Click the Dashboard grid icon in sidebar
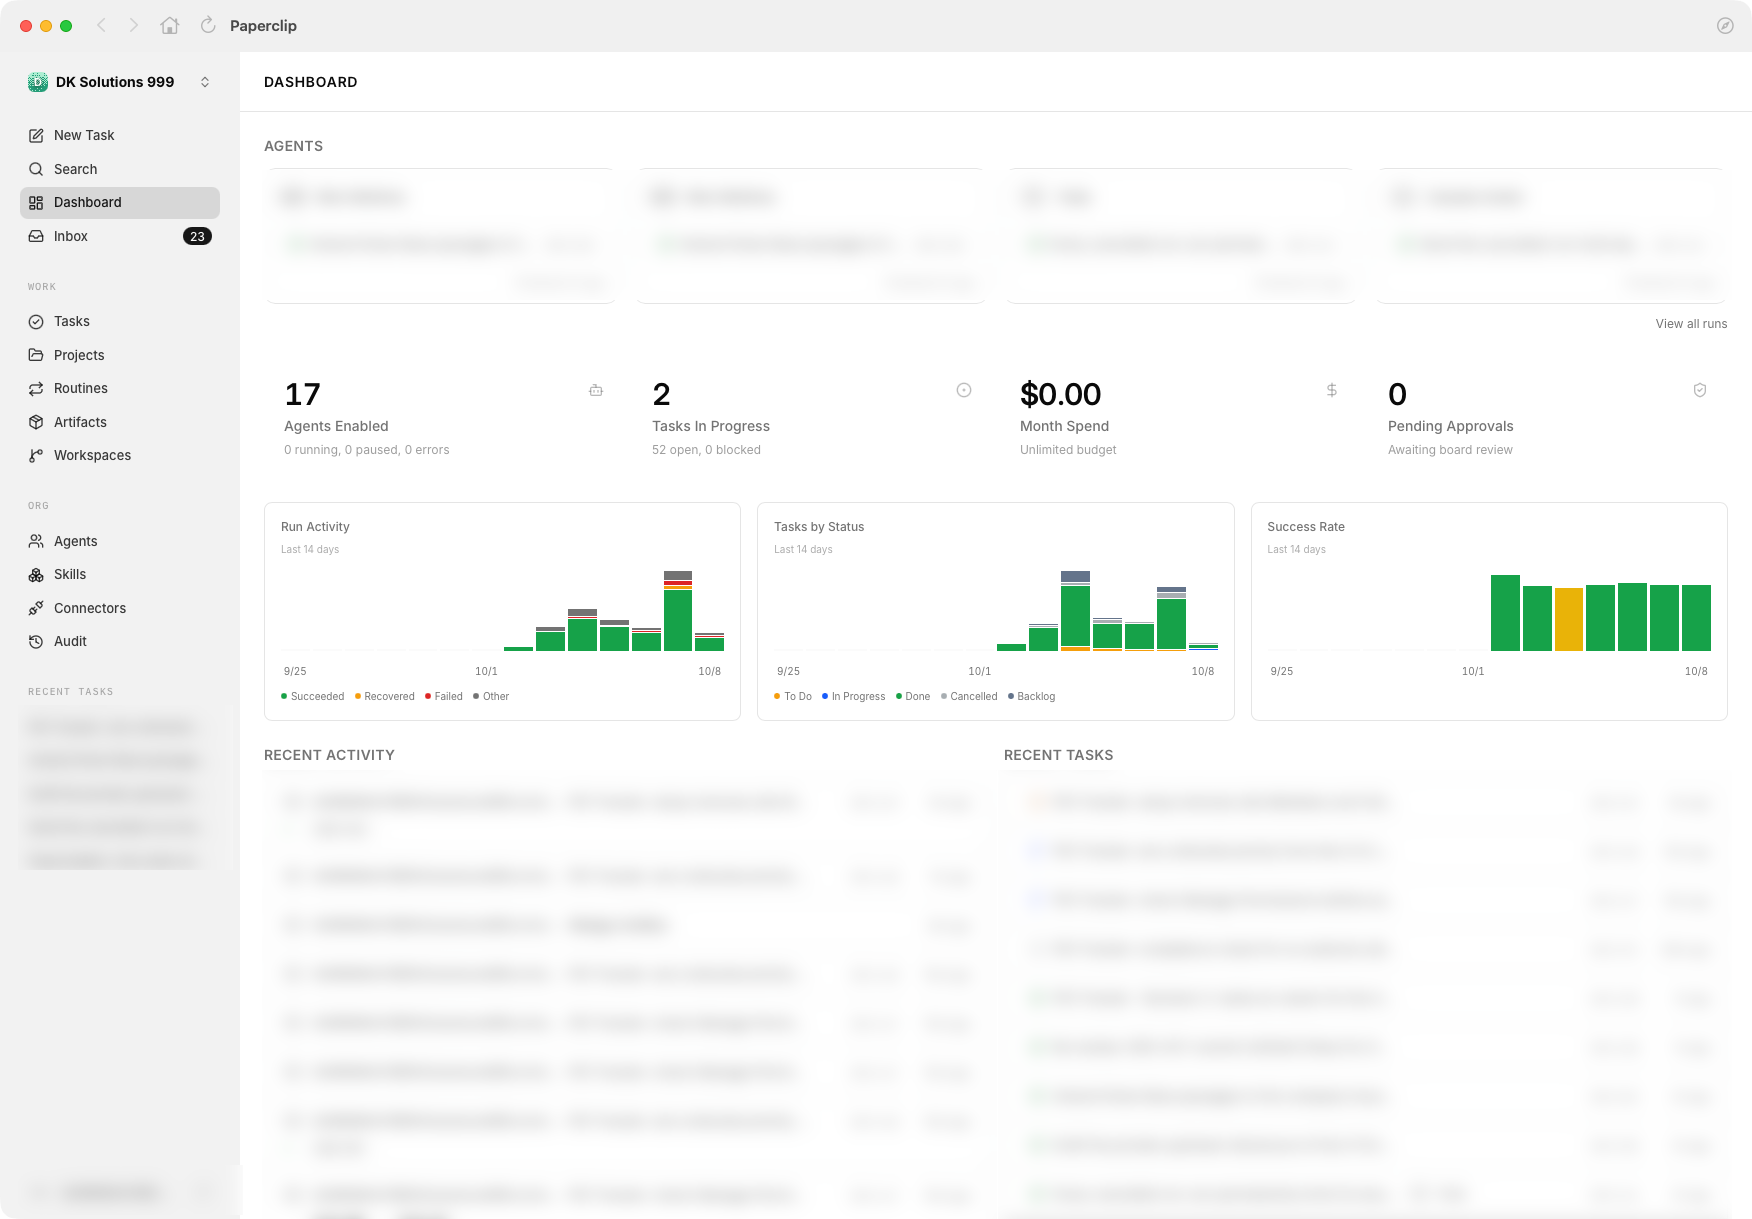 [36, 202]
